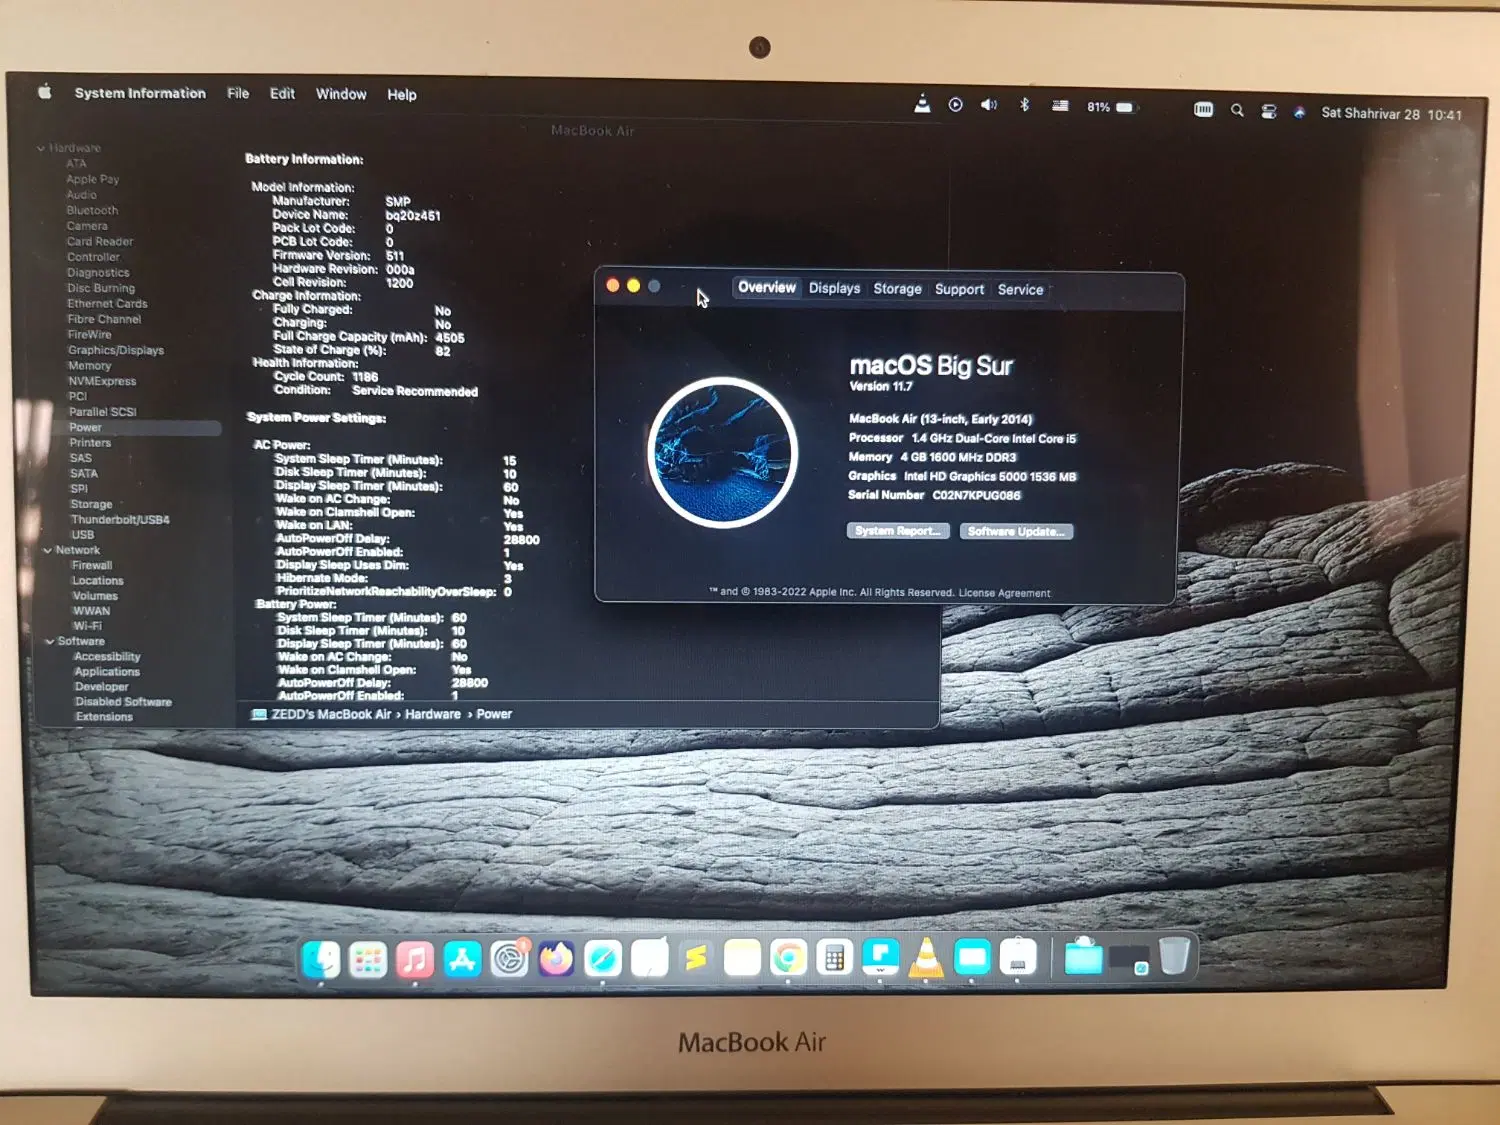Select Bluetooth in the Hardware list
Screen dimensions: 1500x1125
(x=92, y=211)
